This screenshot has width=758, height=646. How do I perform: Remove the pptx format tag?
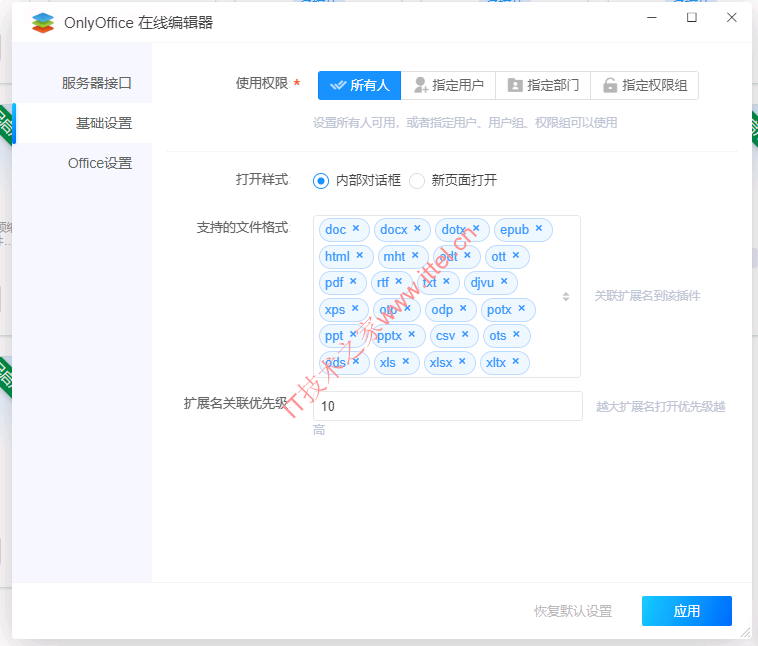click(x=412, y=334)
